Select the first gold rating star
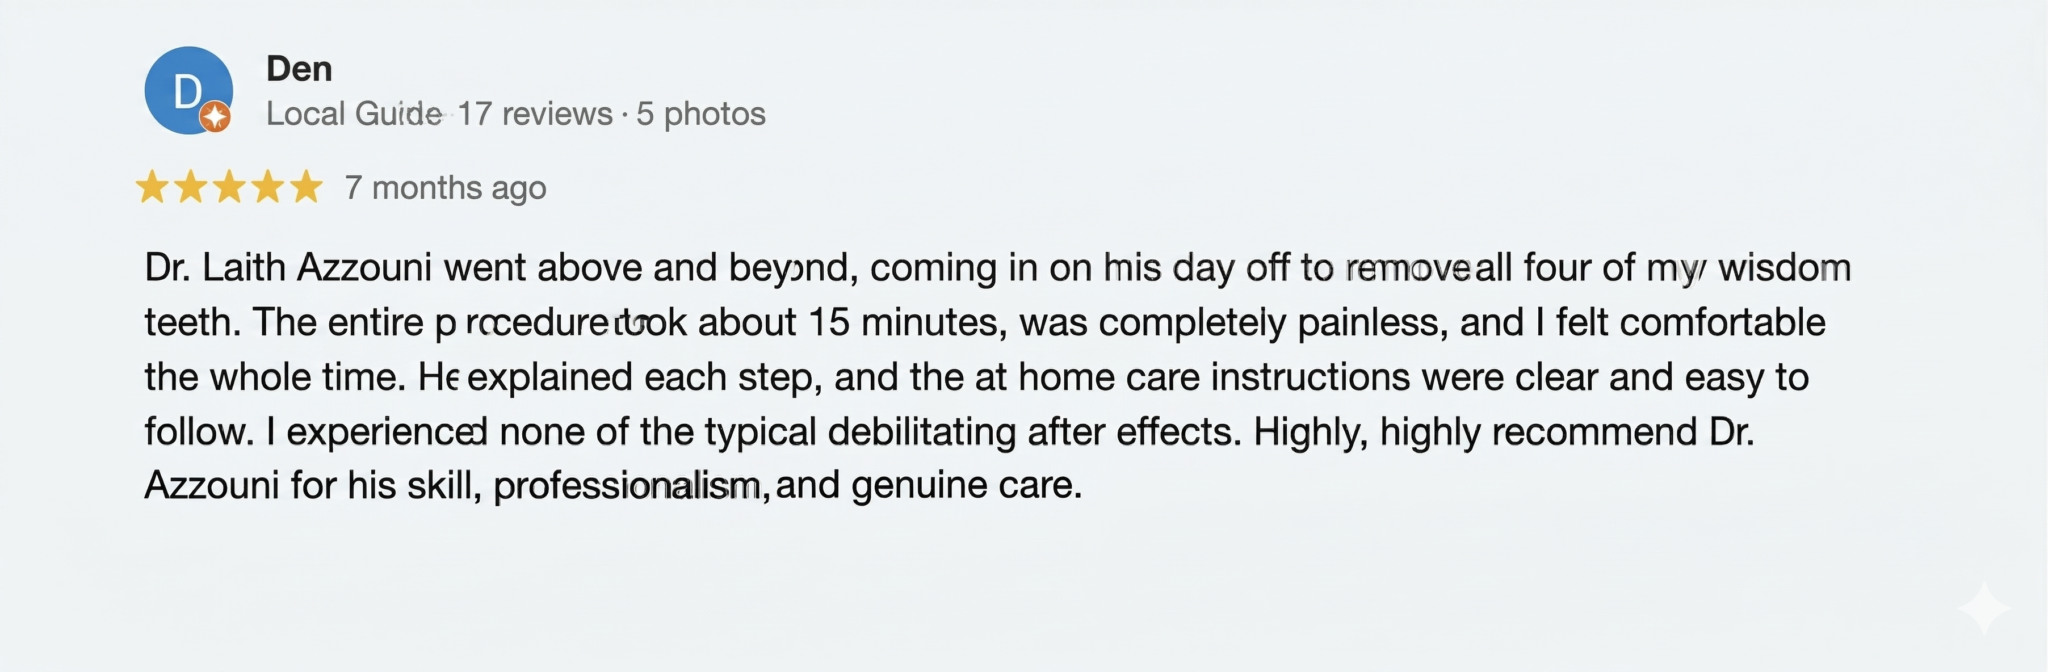Viewport: 2048px width, 672px height. click(152, 187)
